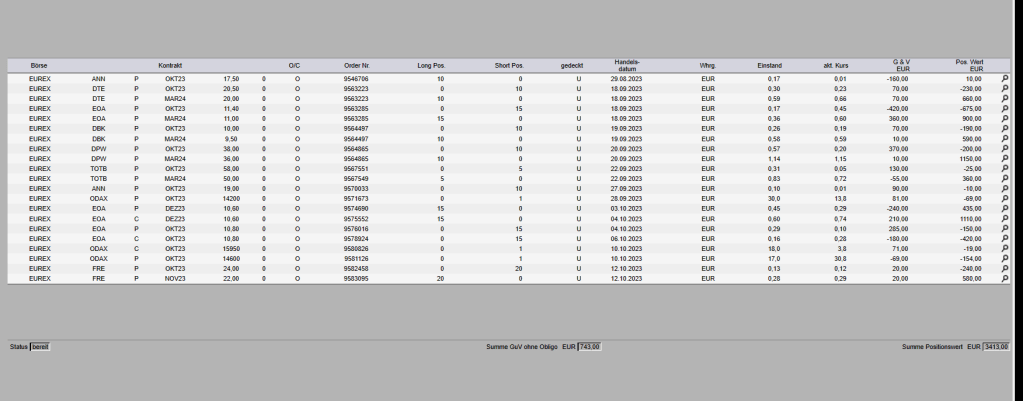
Task: Open magnifier on EOA DEZ23 put row
Action: coord(1004,208)
